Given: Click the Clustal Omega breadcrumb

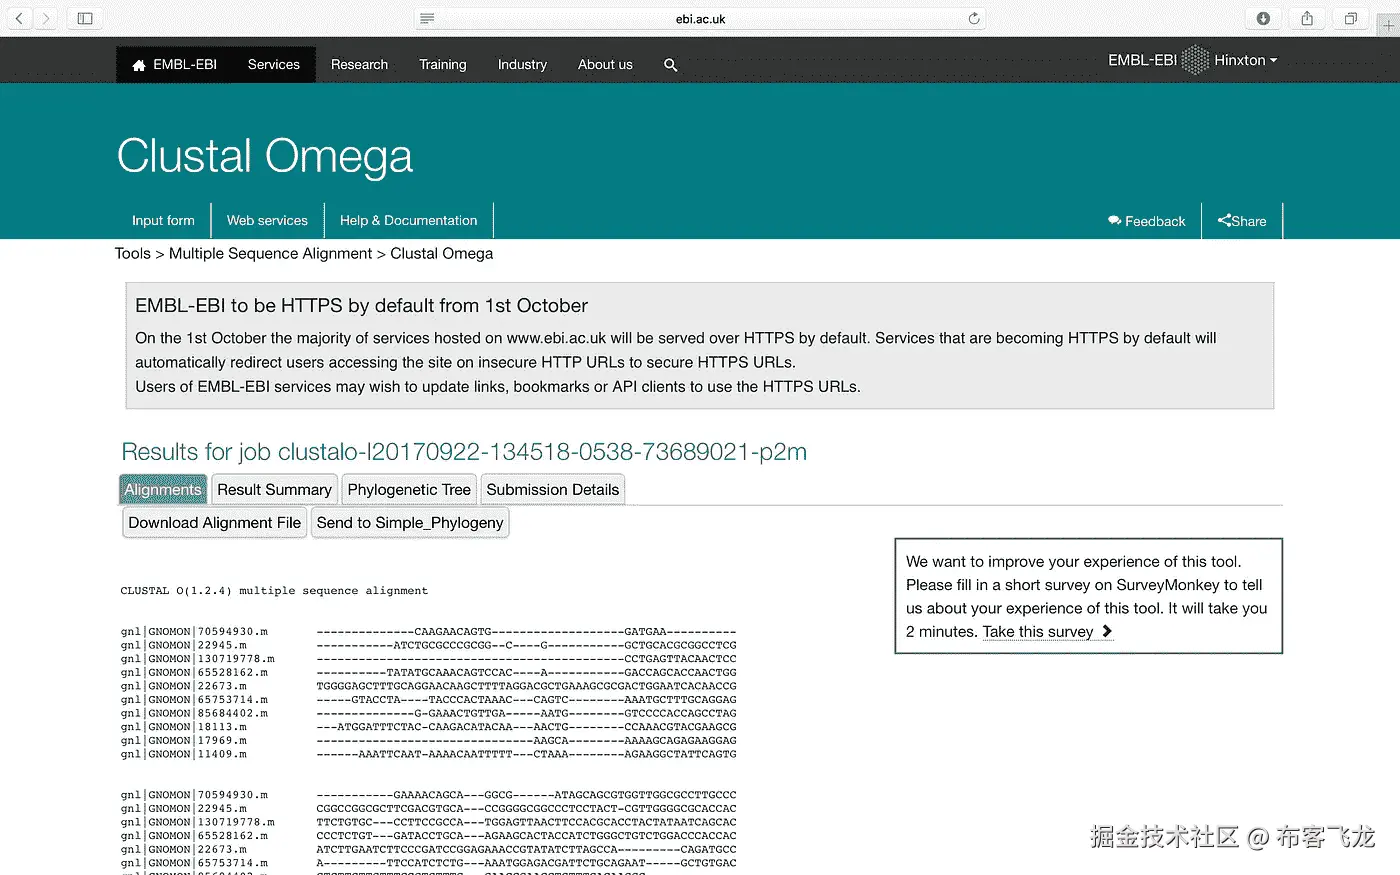Looking at the screenshot, I should coord(441,253).
